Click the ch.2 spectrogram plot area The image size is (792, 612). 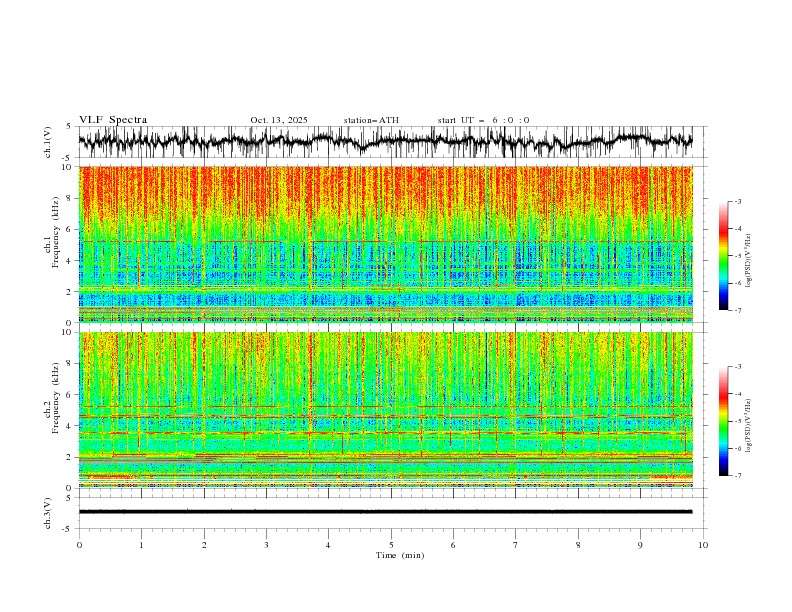[385, 410]
